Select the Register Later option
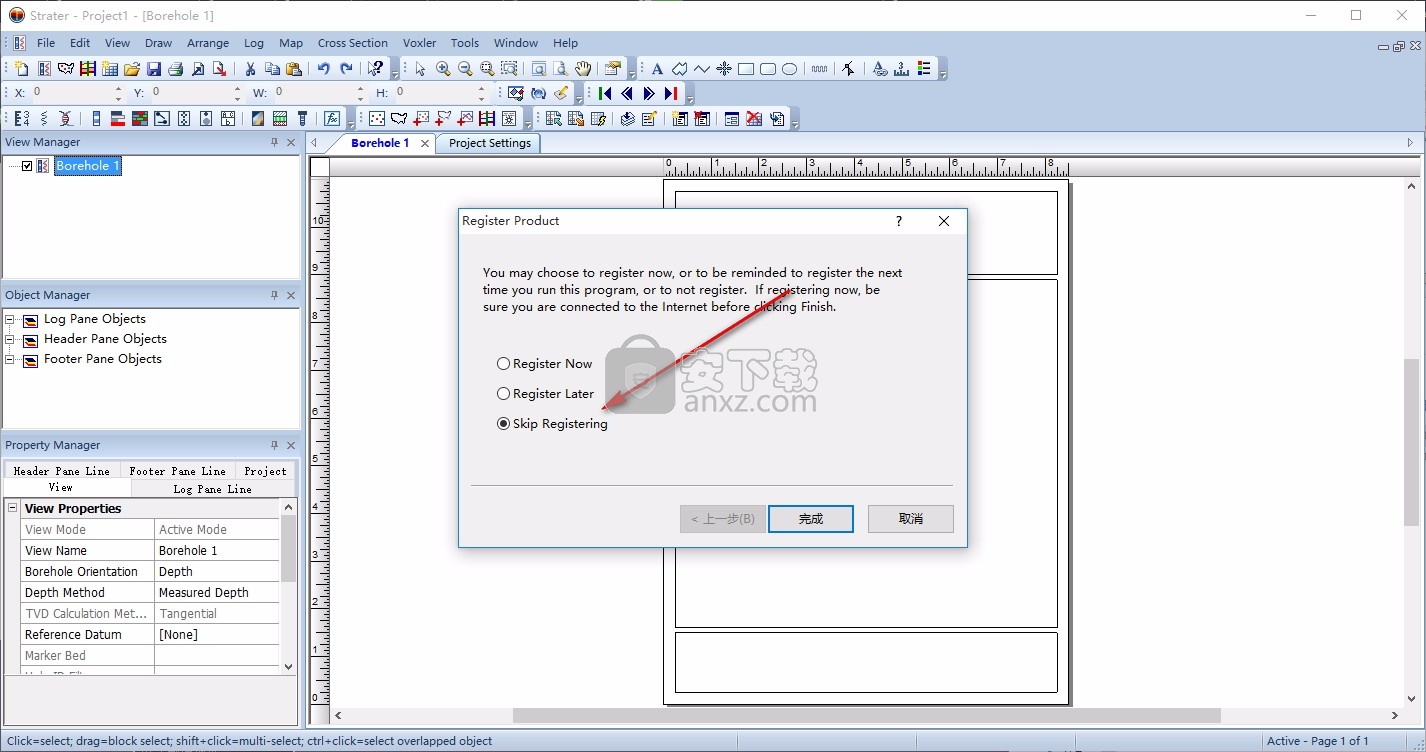1426x752 pixels. [546, 394]
